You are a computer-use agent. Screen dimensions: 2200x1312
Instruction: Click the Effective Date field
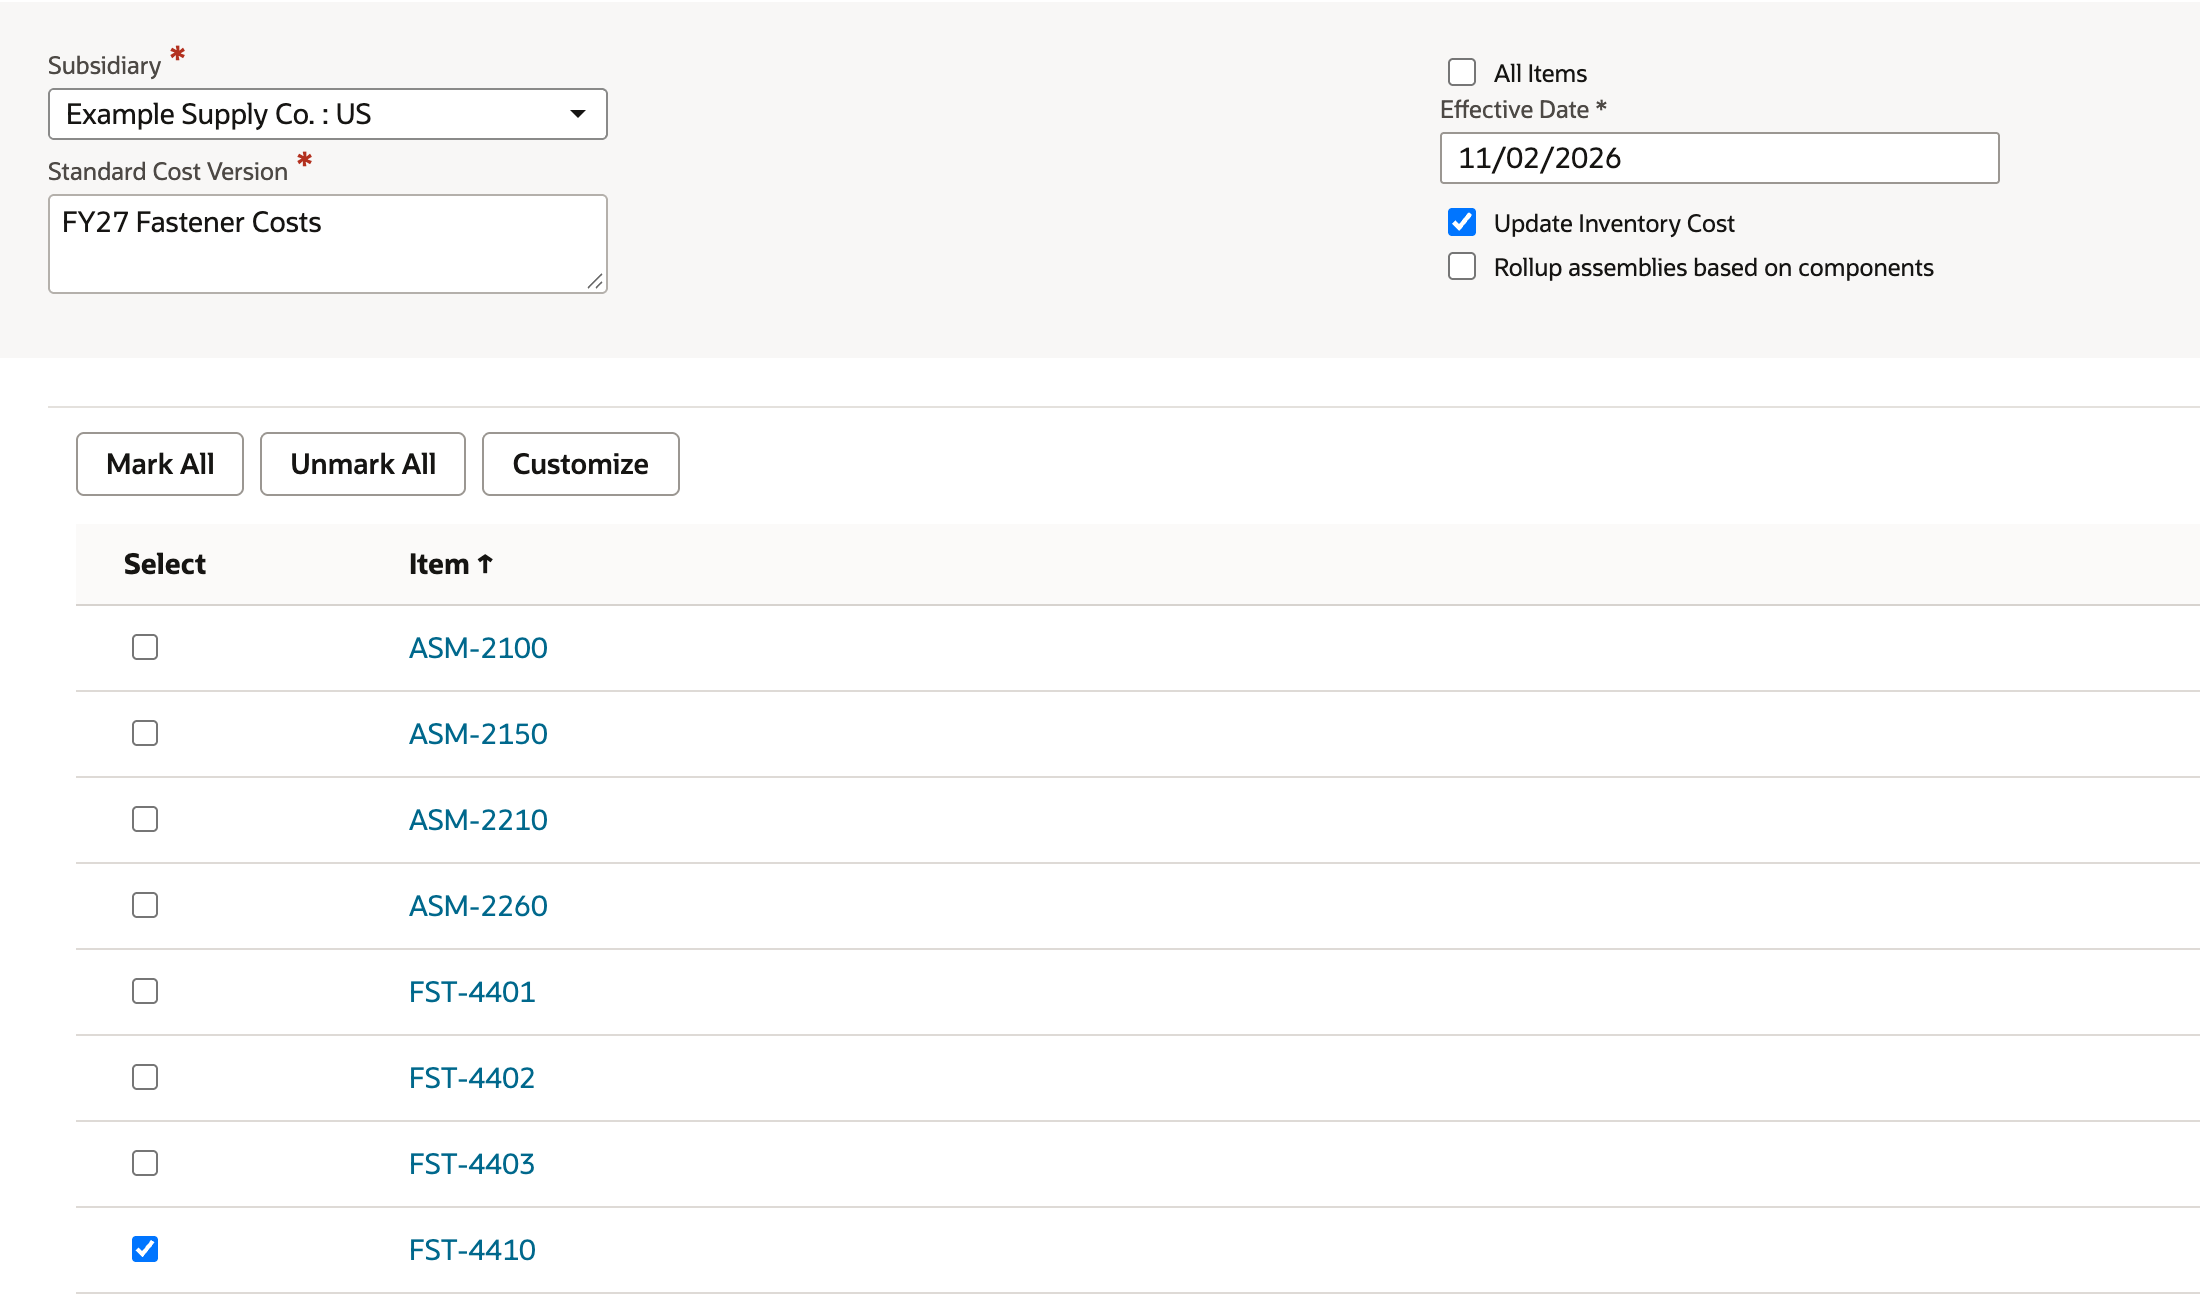click(1719, 158)
